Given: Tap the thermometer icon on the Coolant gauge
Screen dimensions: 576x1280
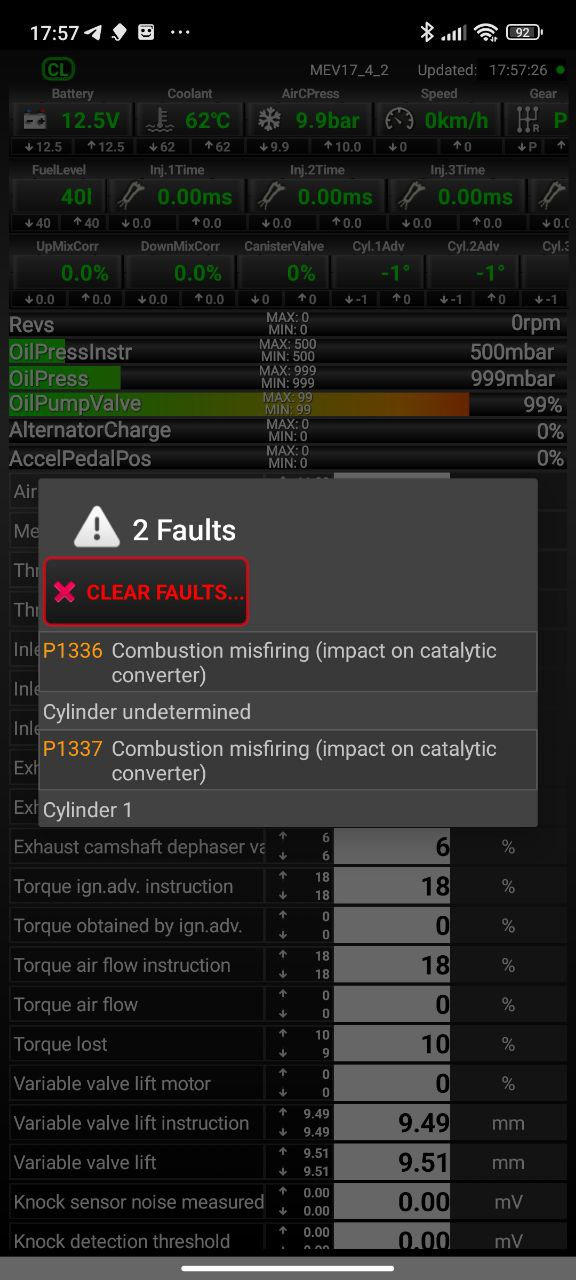Looking at the screenshot, I should tap(158, 118).
